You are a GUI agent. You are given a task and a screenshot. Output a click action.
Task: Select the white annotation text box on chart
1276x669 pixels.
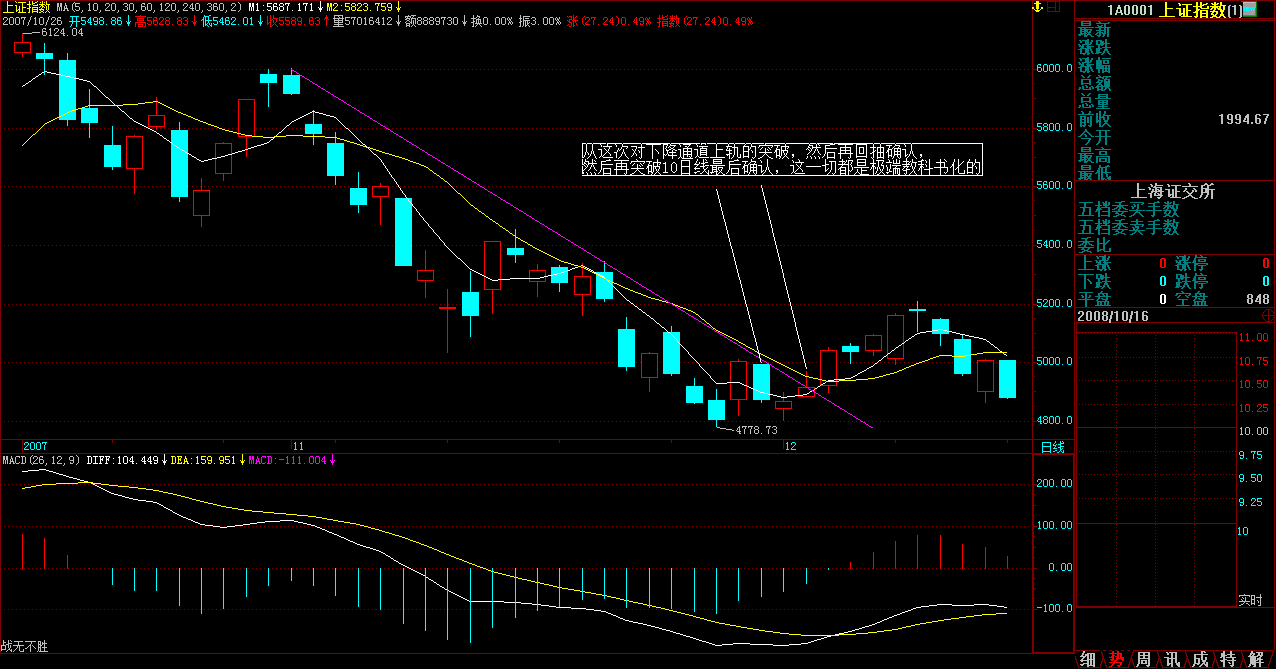coord(782,160)
